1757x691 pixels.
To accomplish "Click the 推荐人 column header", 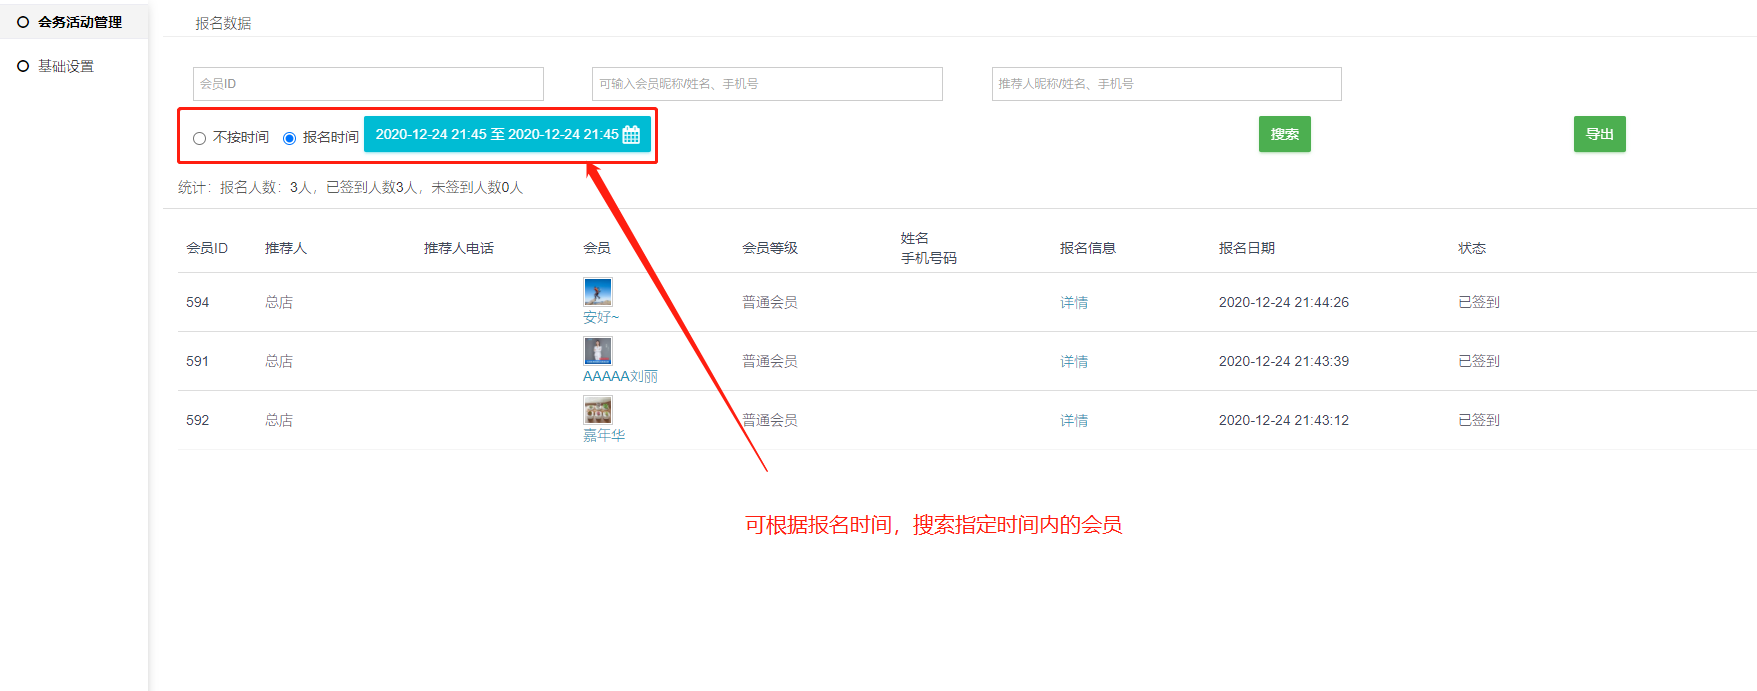I will pos(286,248).
